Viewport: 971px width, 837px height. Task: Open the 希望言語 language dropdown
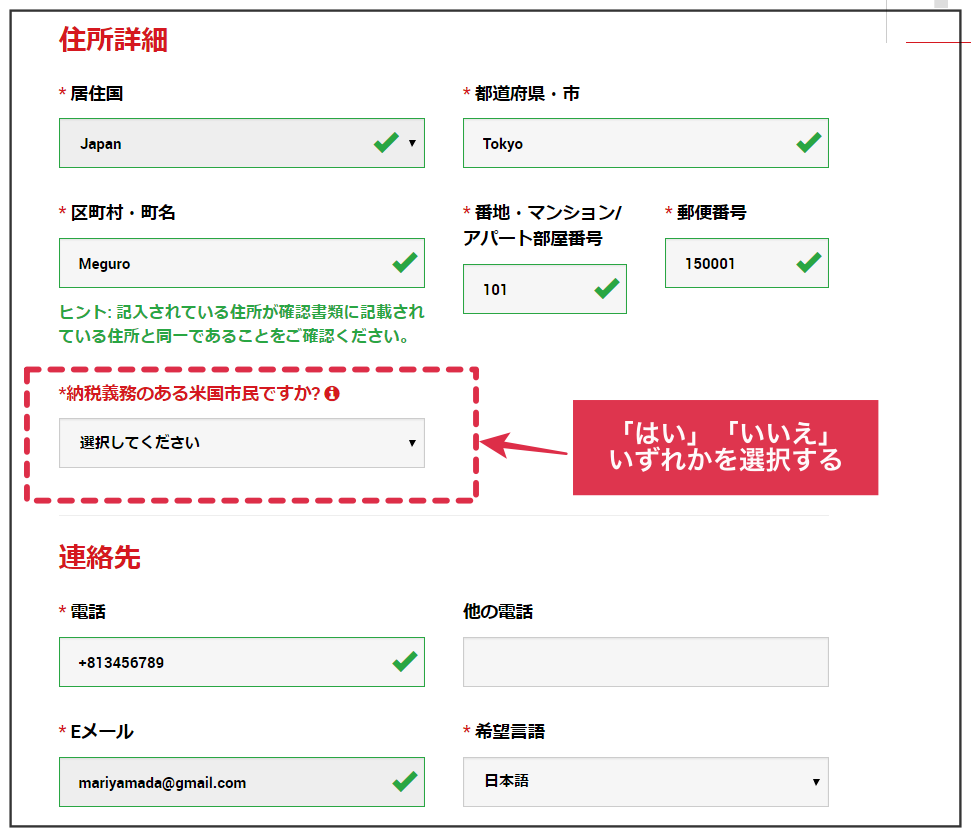[x=645, y=782]
